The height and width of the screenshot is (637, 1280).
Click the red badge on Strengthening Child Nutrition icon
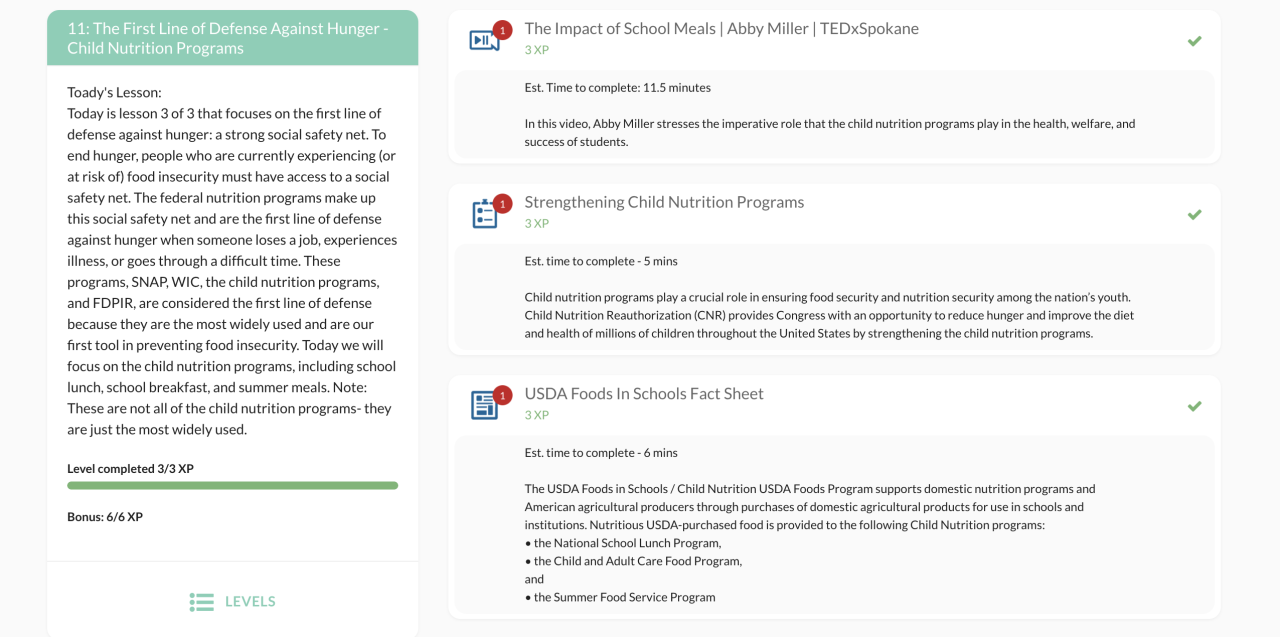[502, 204]
